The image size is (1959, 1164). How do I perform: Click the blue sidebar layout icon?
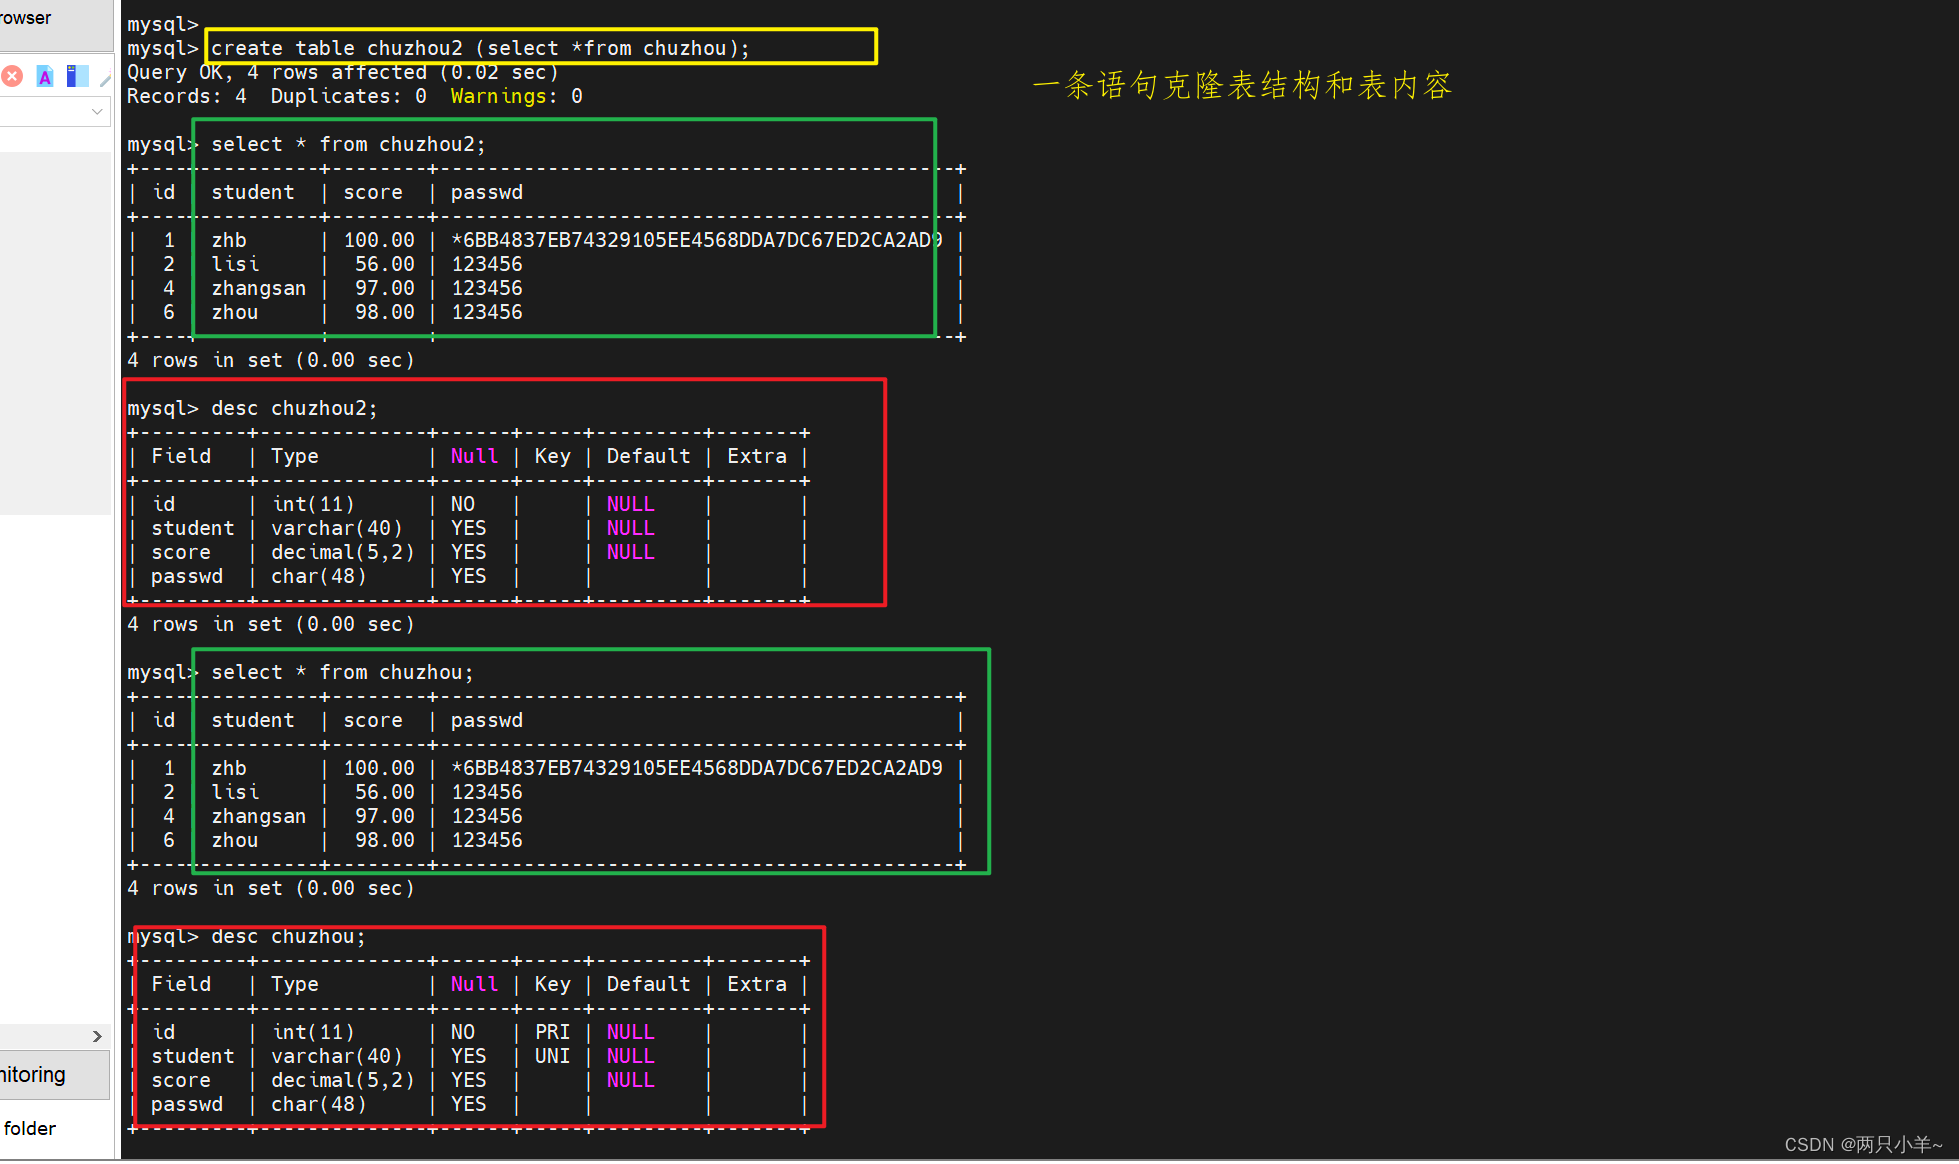77,76
